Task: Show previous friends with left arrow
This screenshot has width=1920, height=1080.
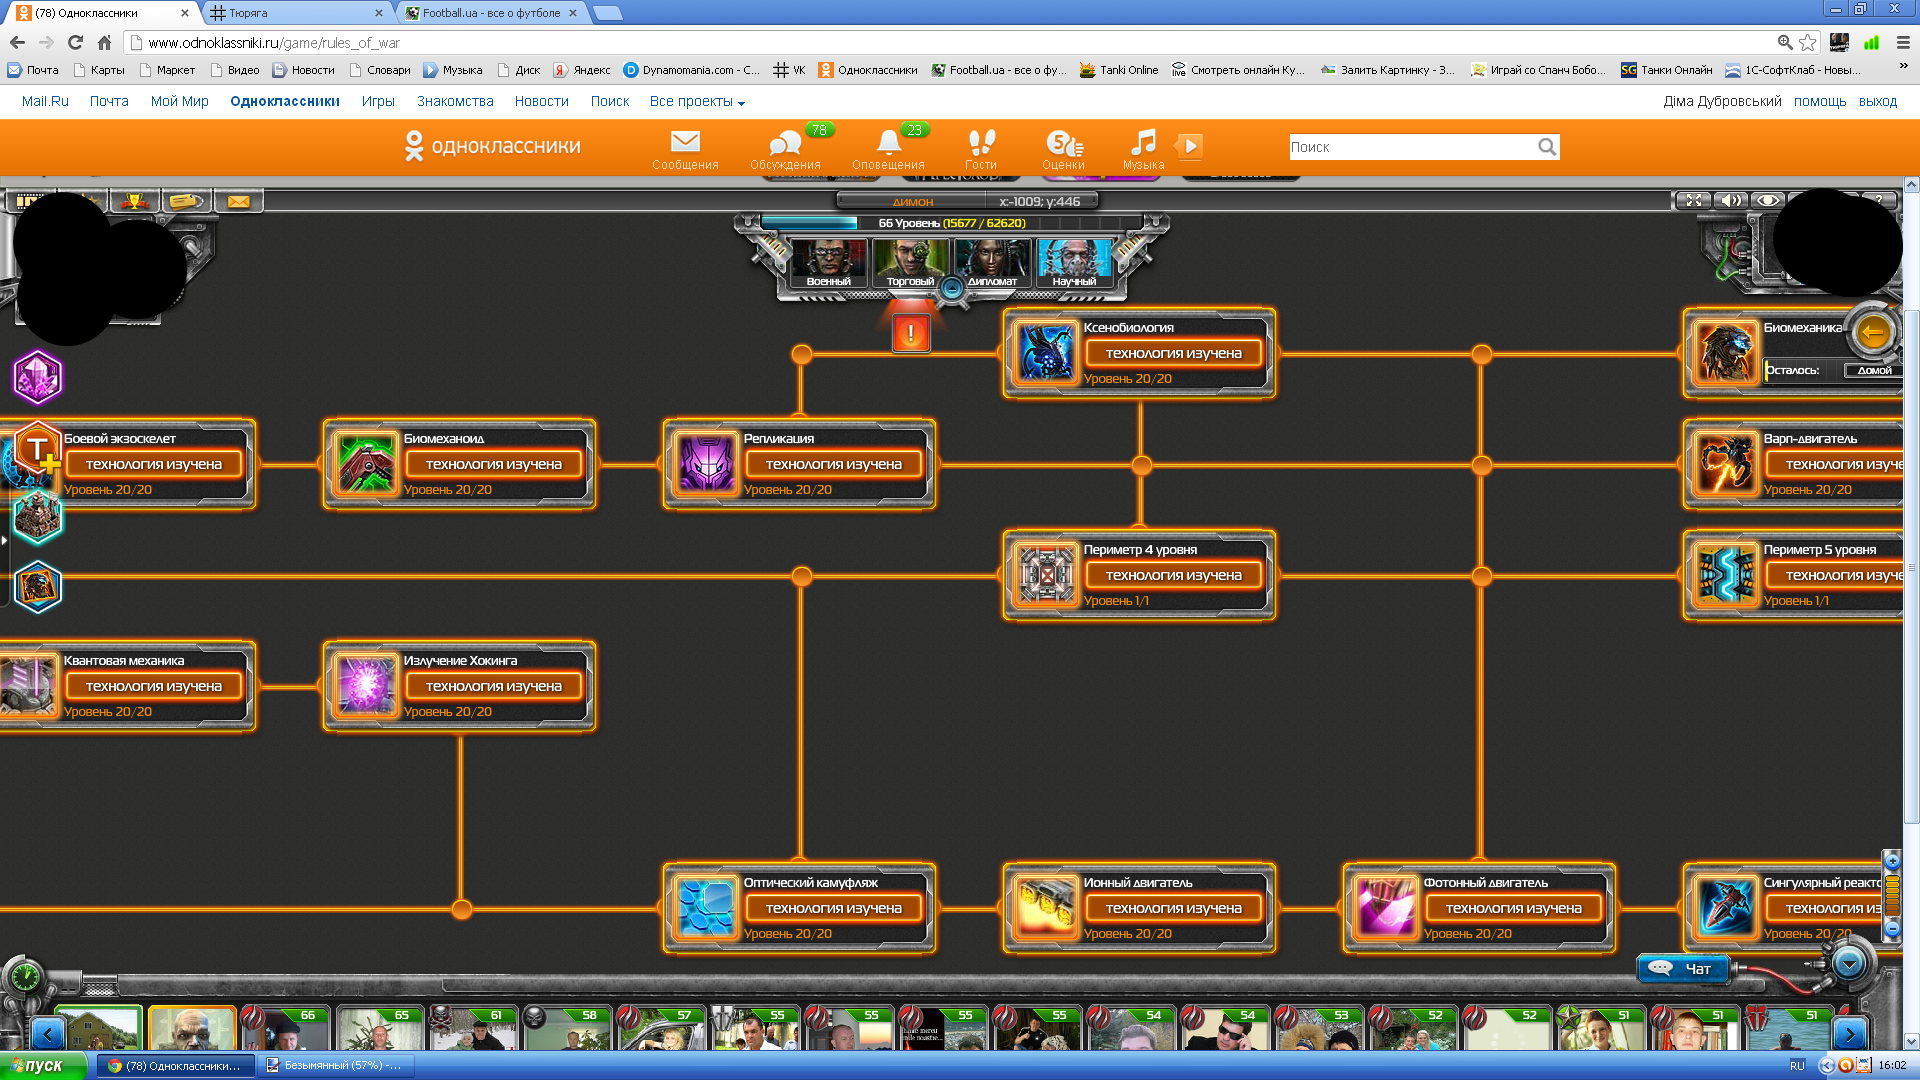Action: coord(48,1033)
